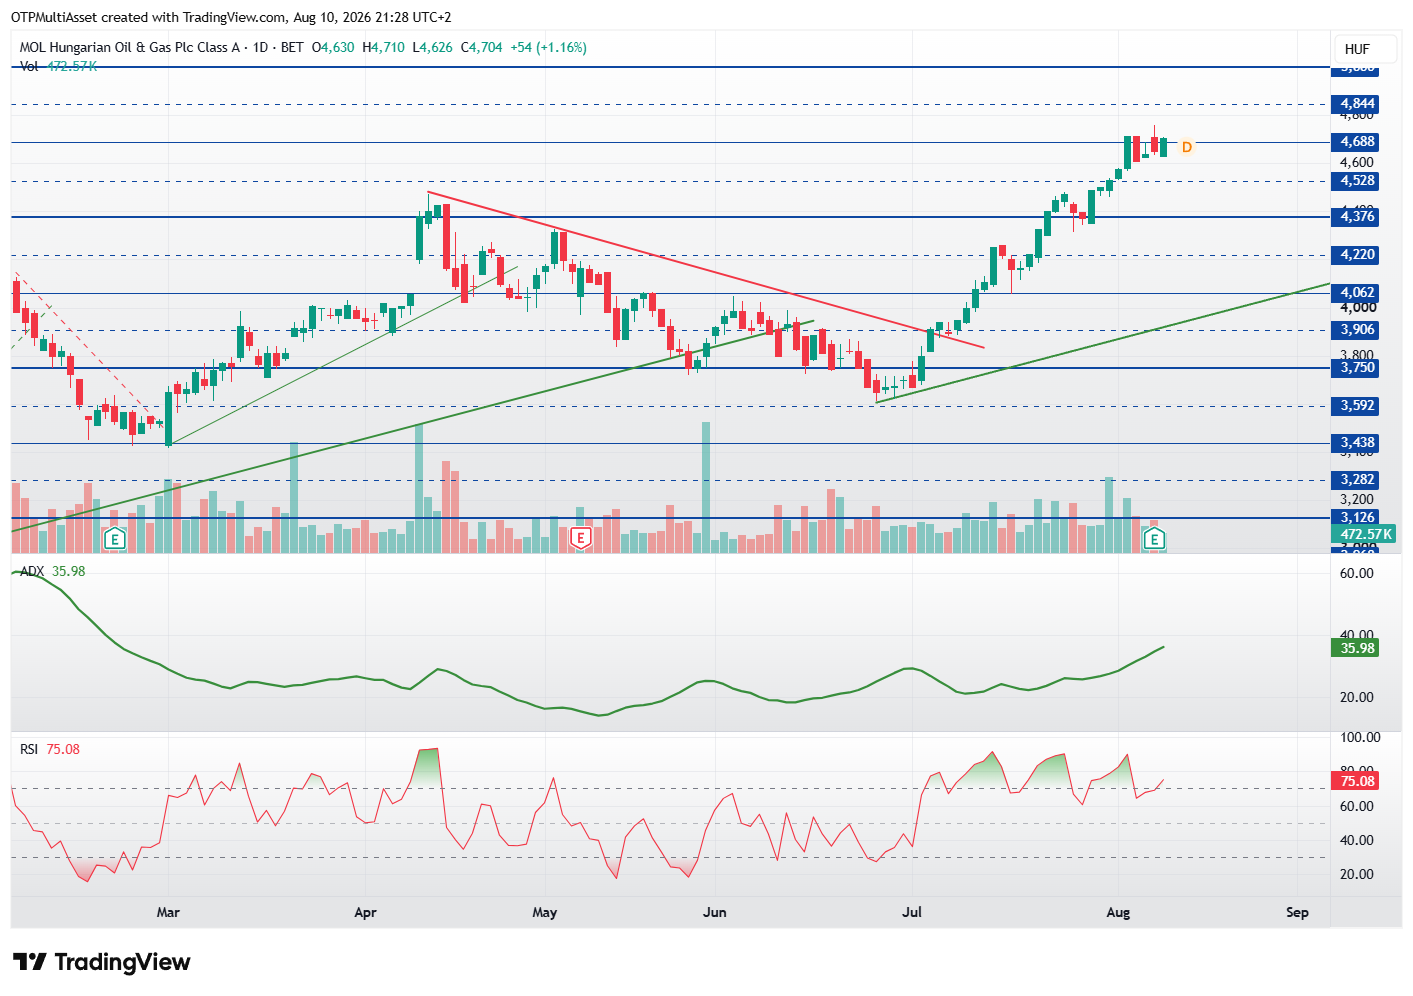Click the Aug label on time axis
The image size is (1413, 996).
pos(1119,912)
